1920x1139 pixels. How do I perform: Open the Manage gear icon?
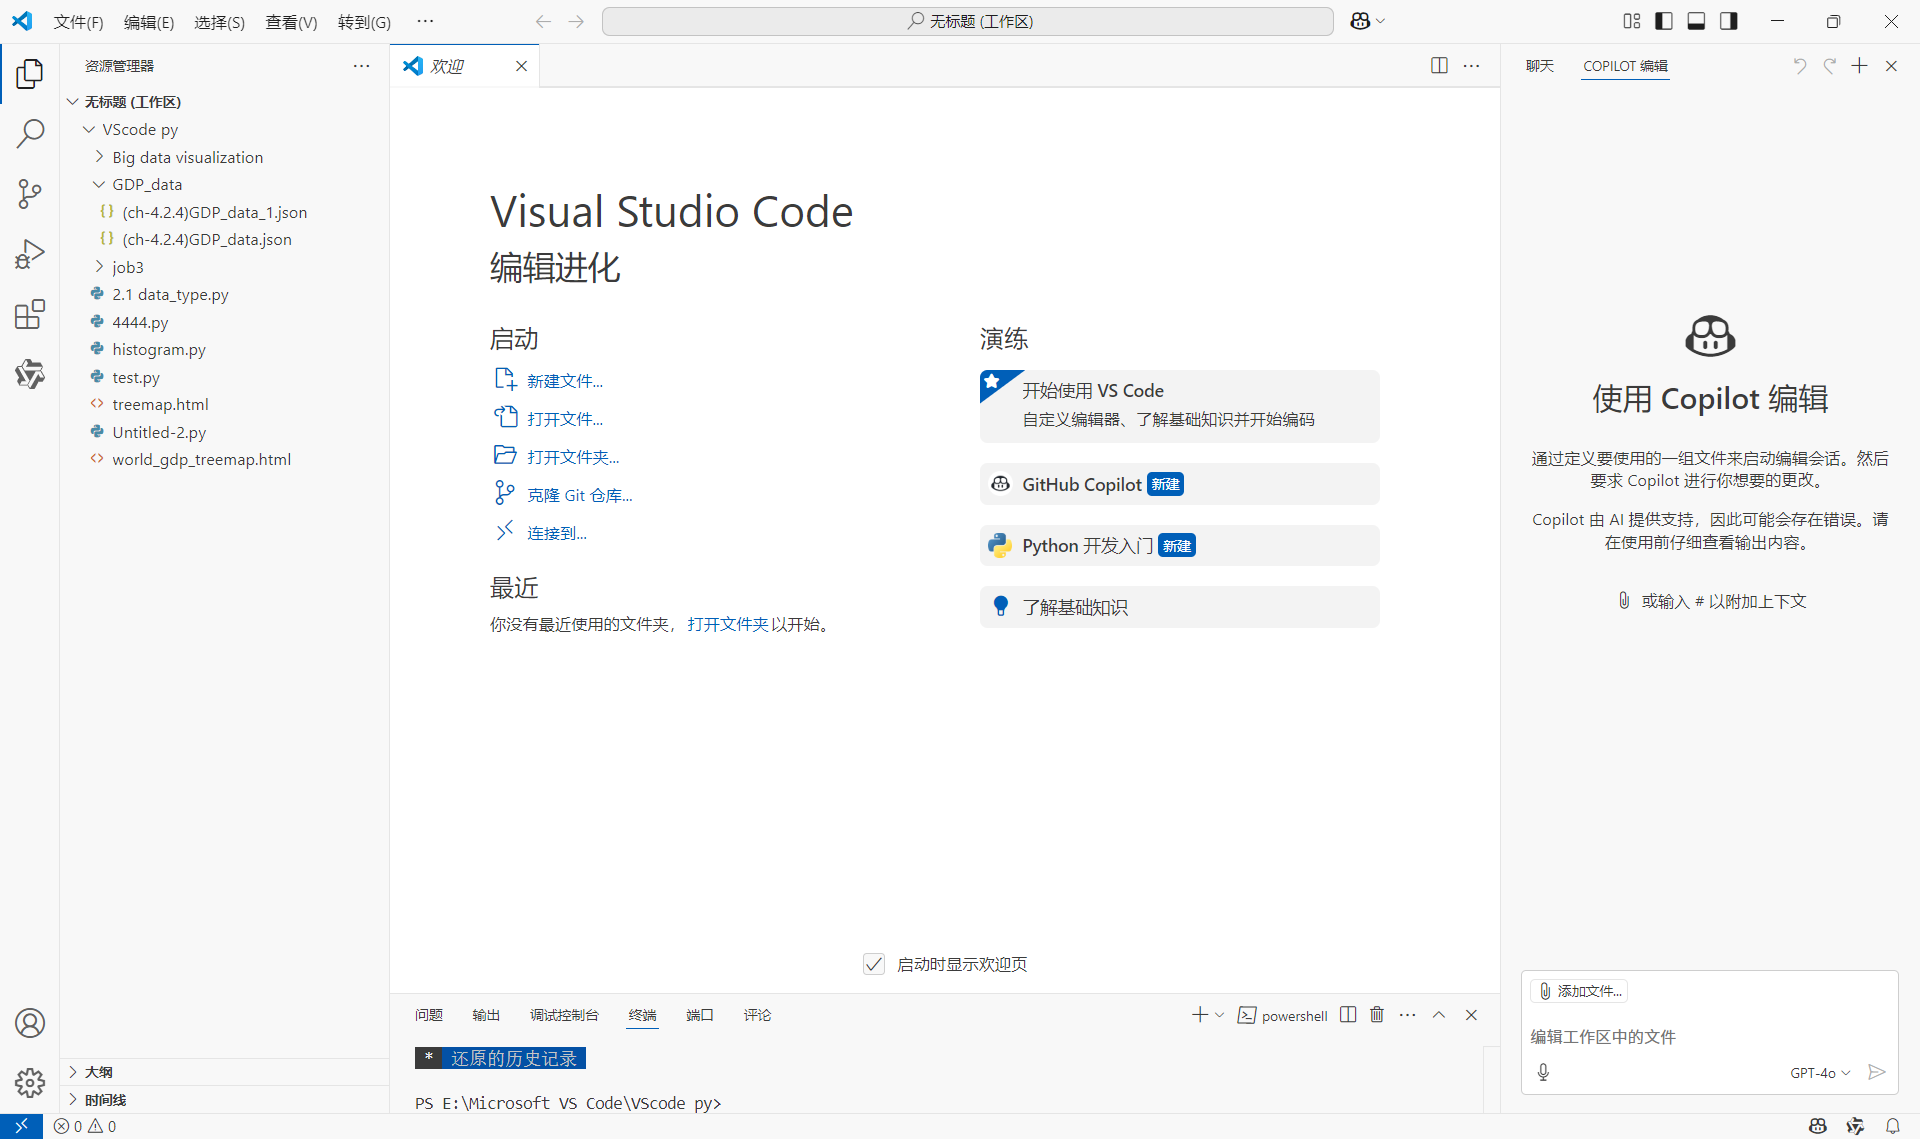coord(30,1083)
